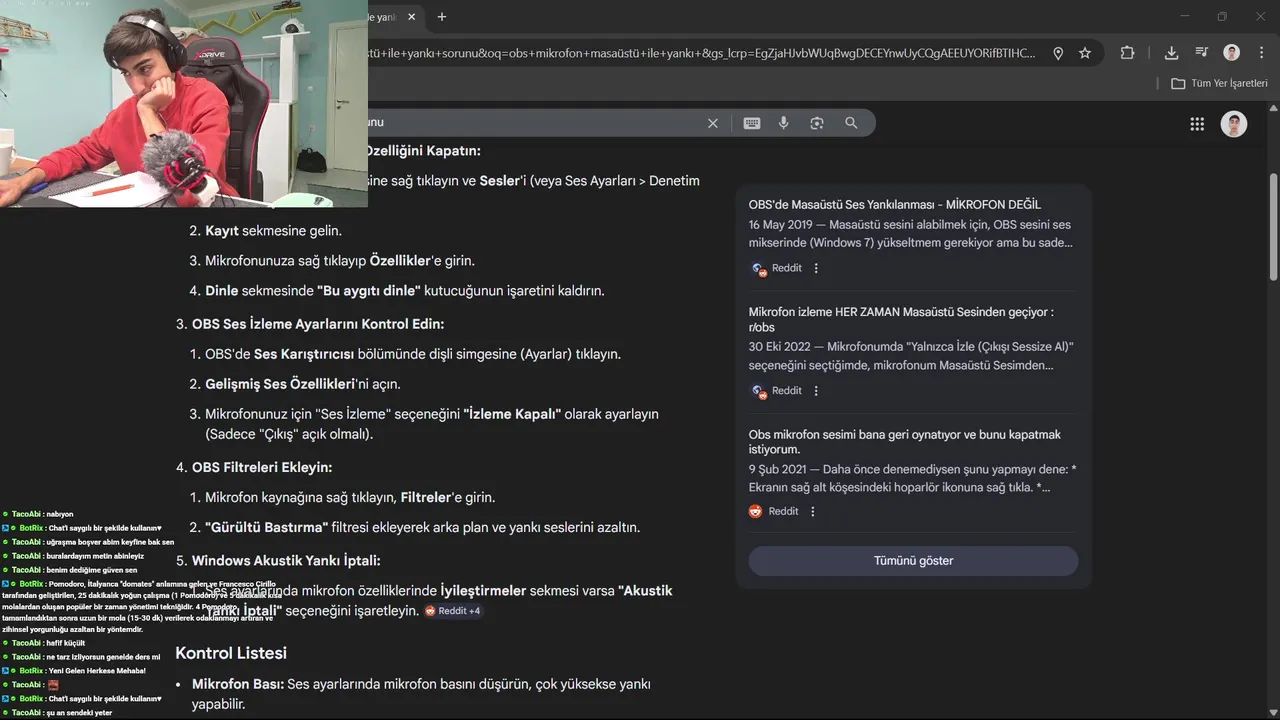Viewport: 1280px width, 720px height.
Task: Restore down the Chrome window
Action: coord(1222,17)
